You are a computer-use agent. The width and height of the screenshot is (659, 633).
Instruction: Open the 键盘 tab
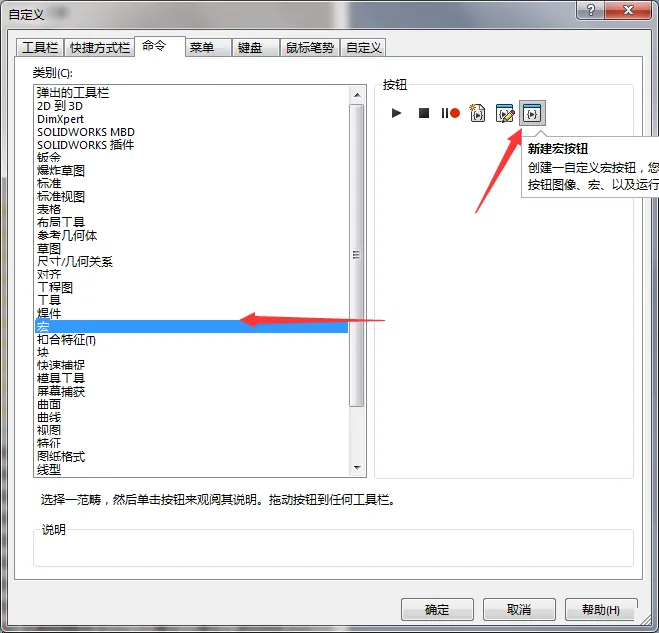(x=256, y=47)
